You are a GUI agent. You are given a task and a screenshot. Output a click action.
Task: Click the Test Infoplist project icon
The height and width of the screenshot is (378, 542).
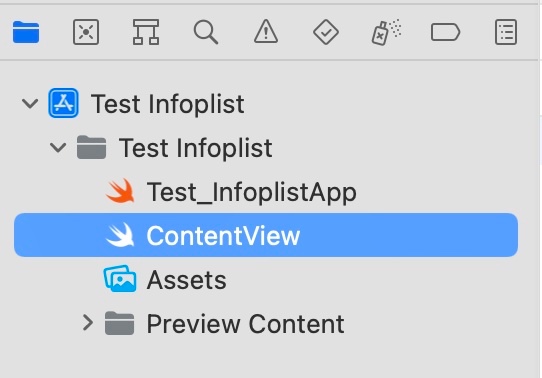tap(63, 103)
